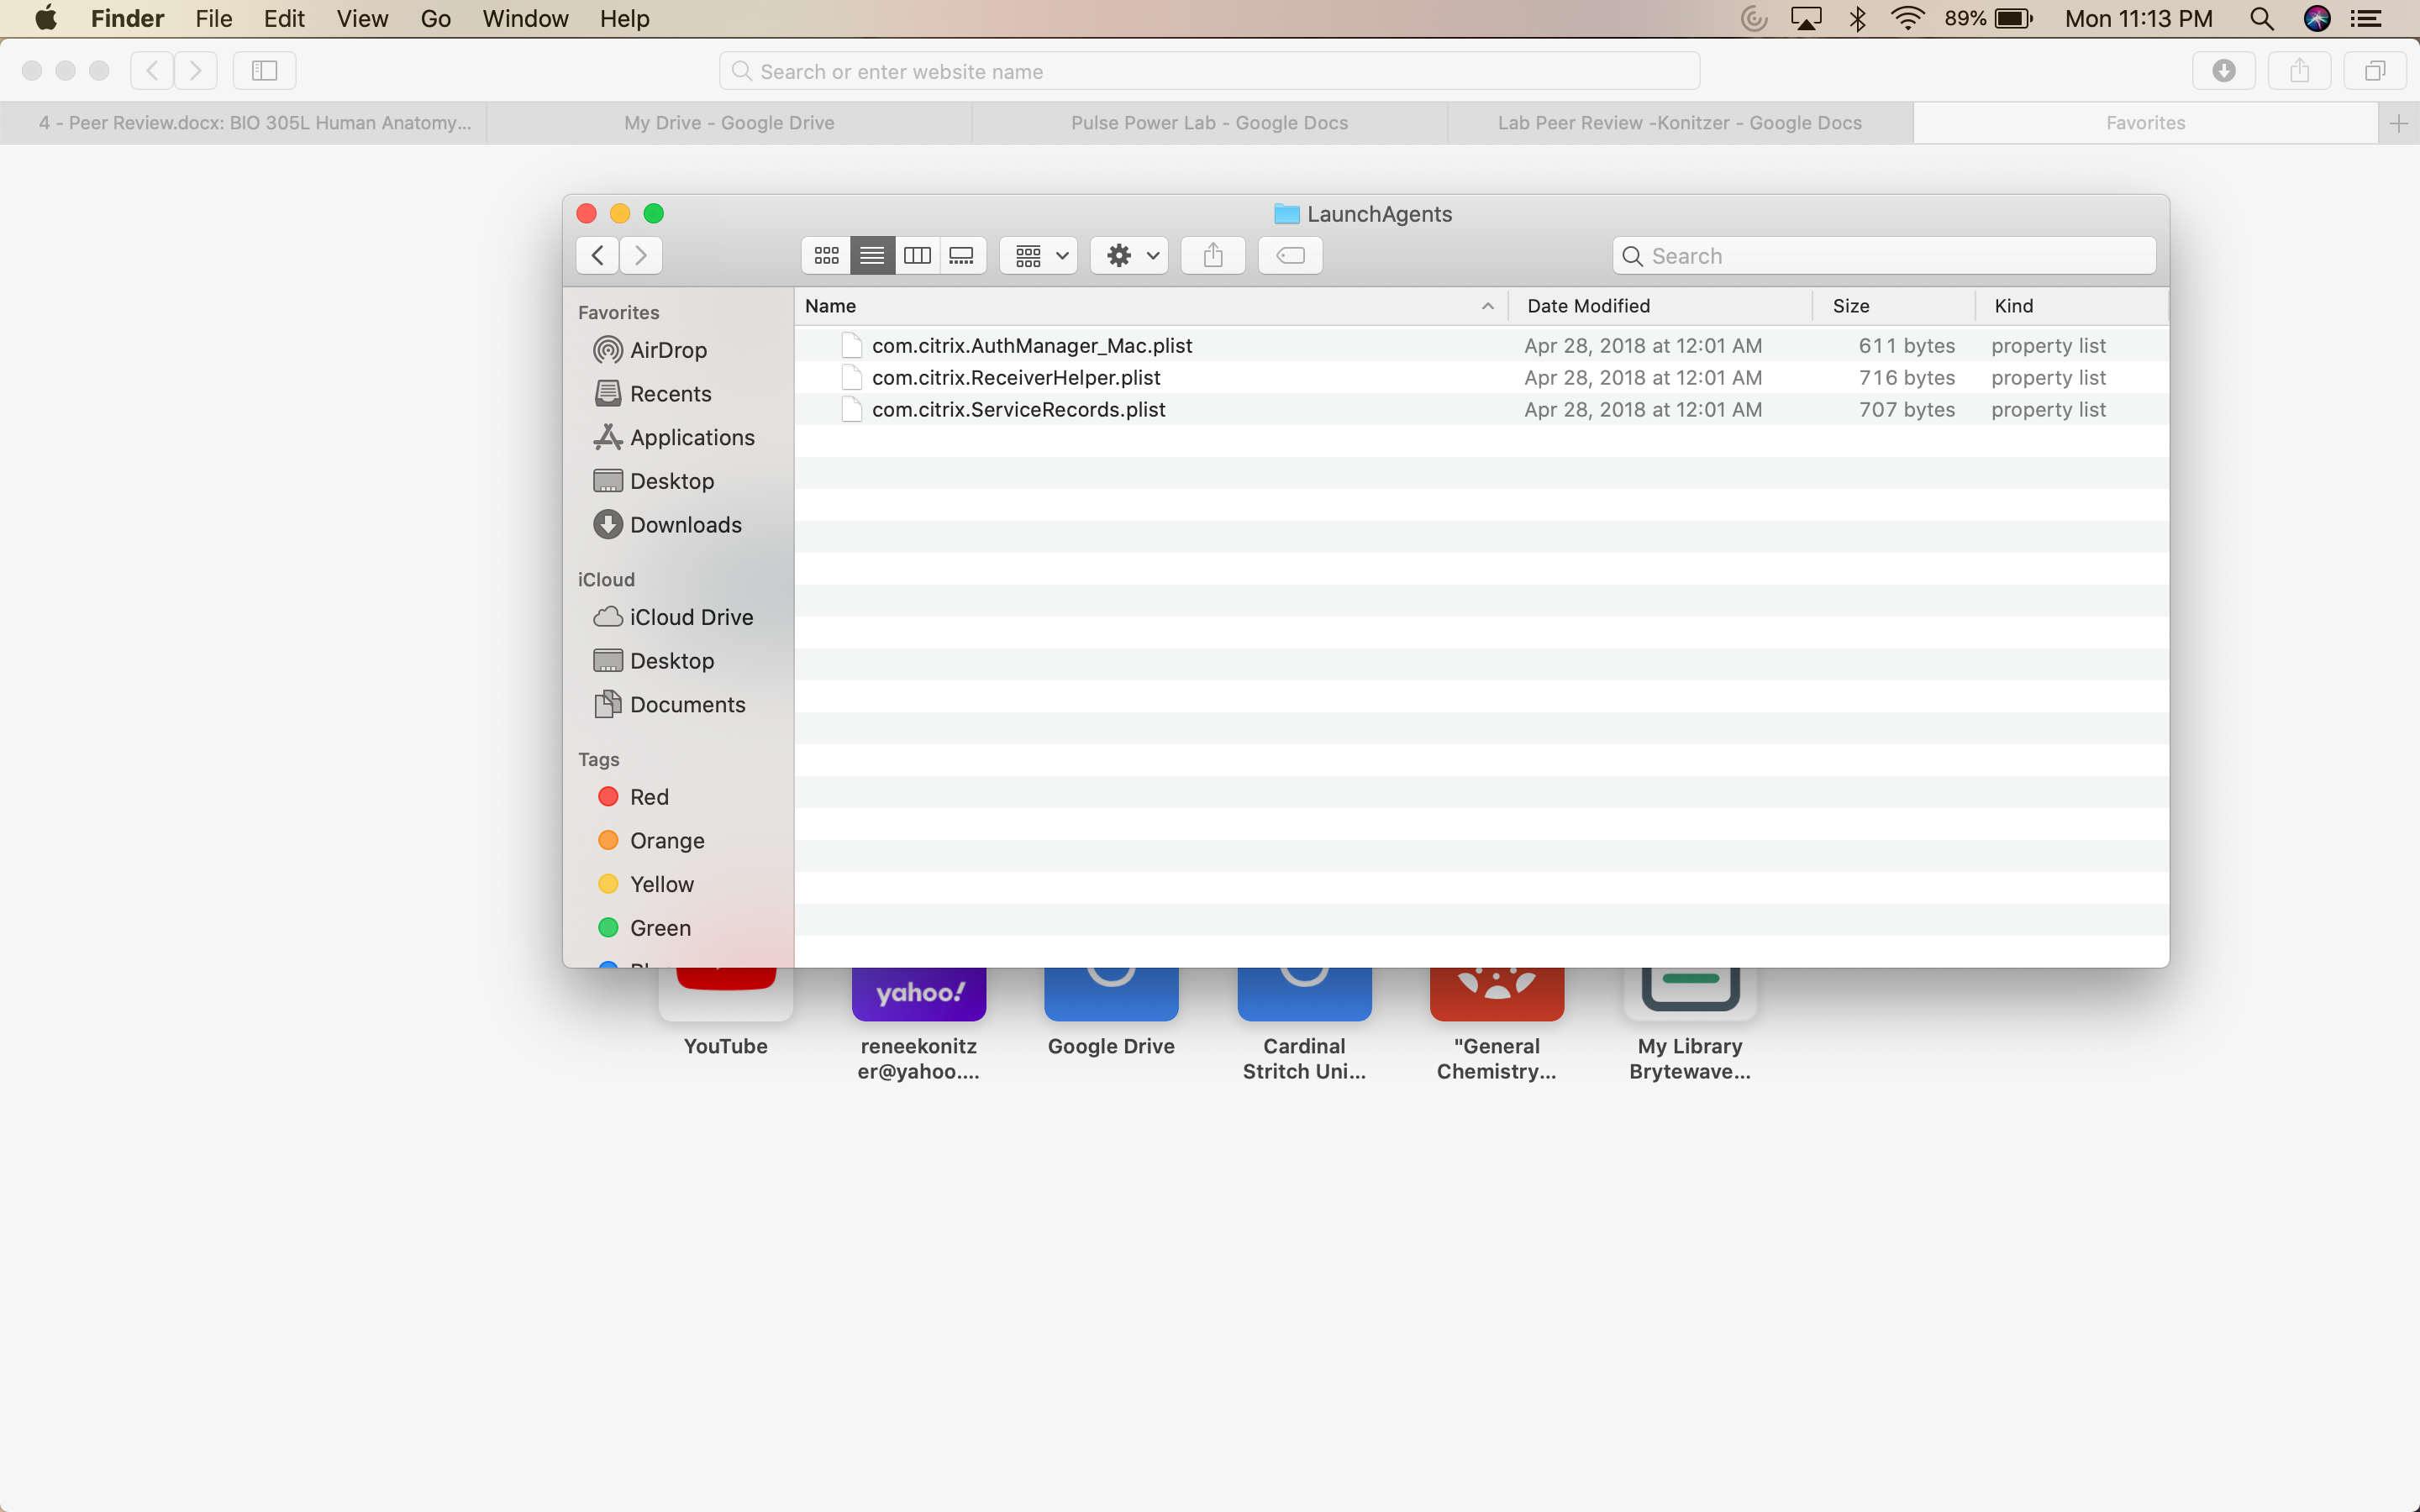Image resolution: width=2420 pixels, height=1512 pixels.
Task: Open AirDrop in the sidebar
Action: pyautogui.click(x=667, y=350)
